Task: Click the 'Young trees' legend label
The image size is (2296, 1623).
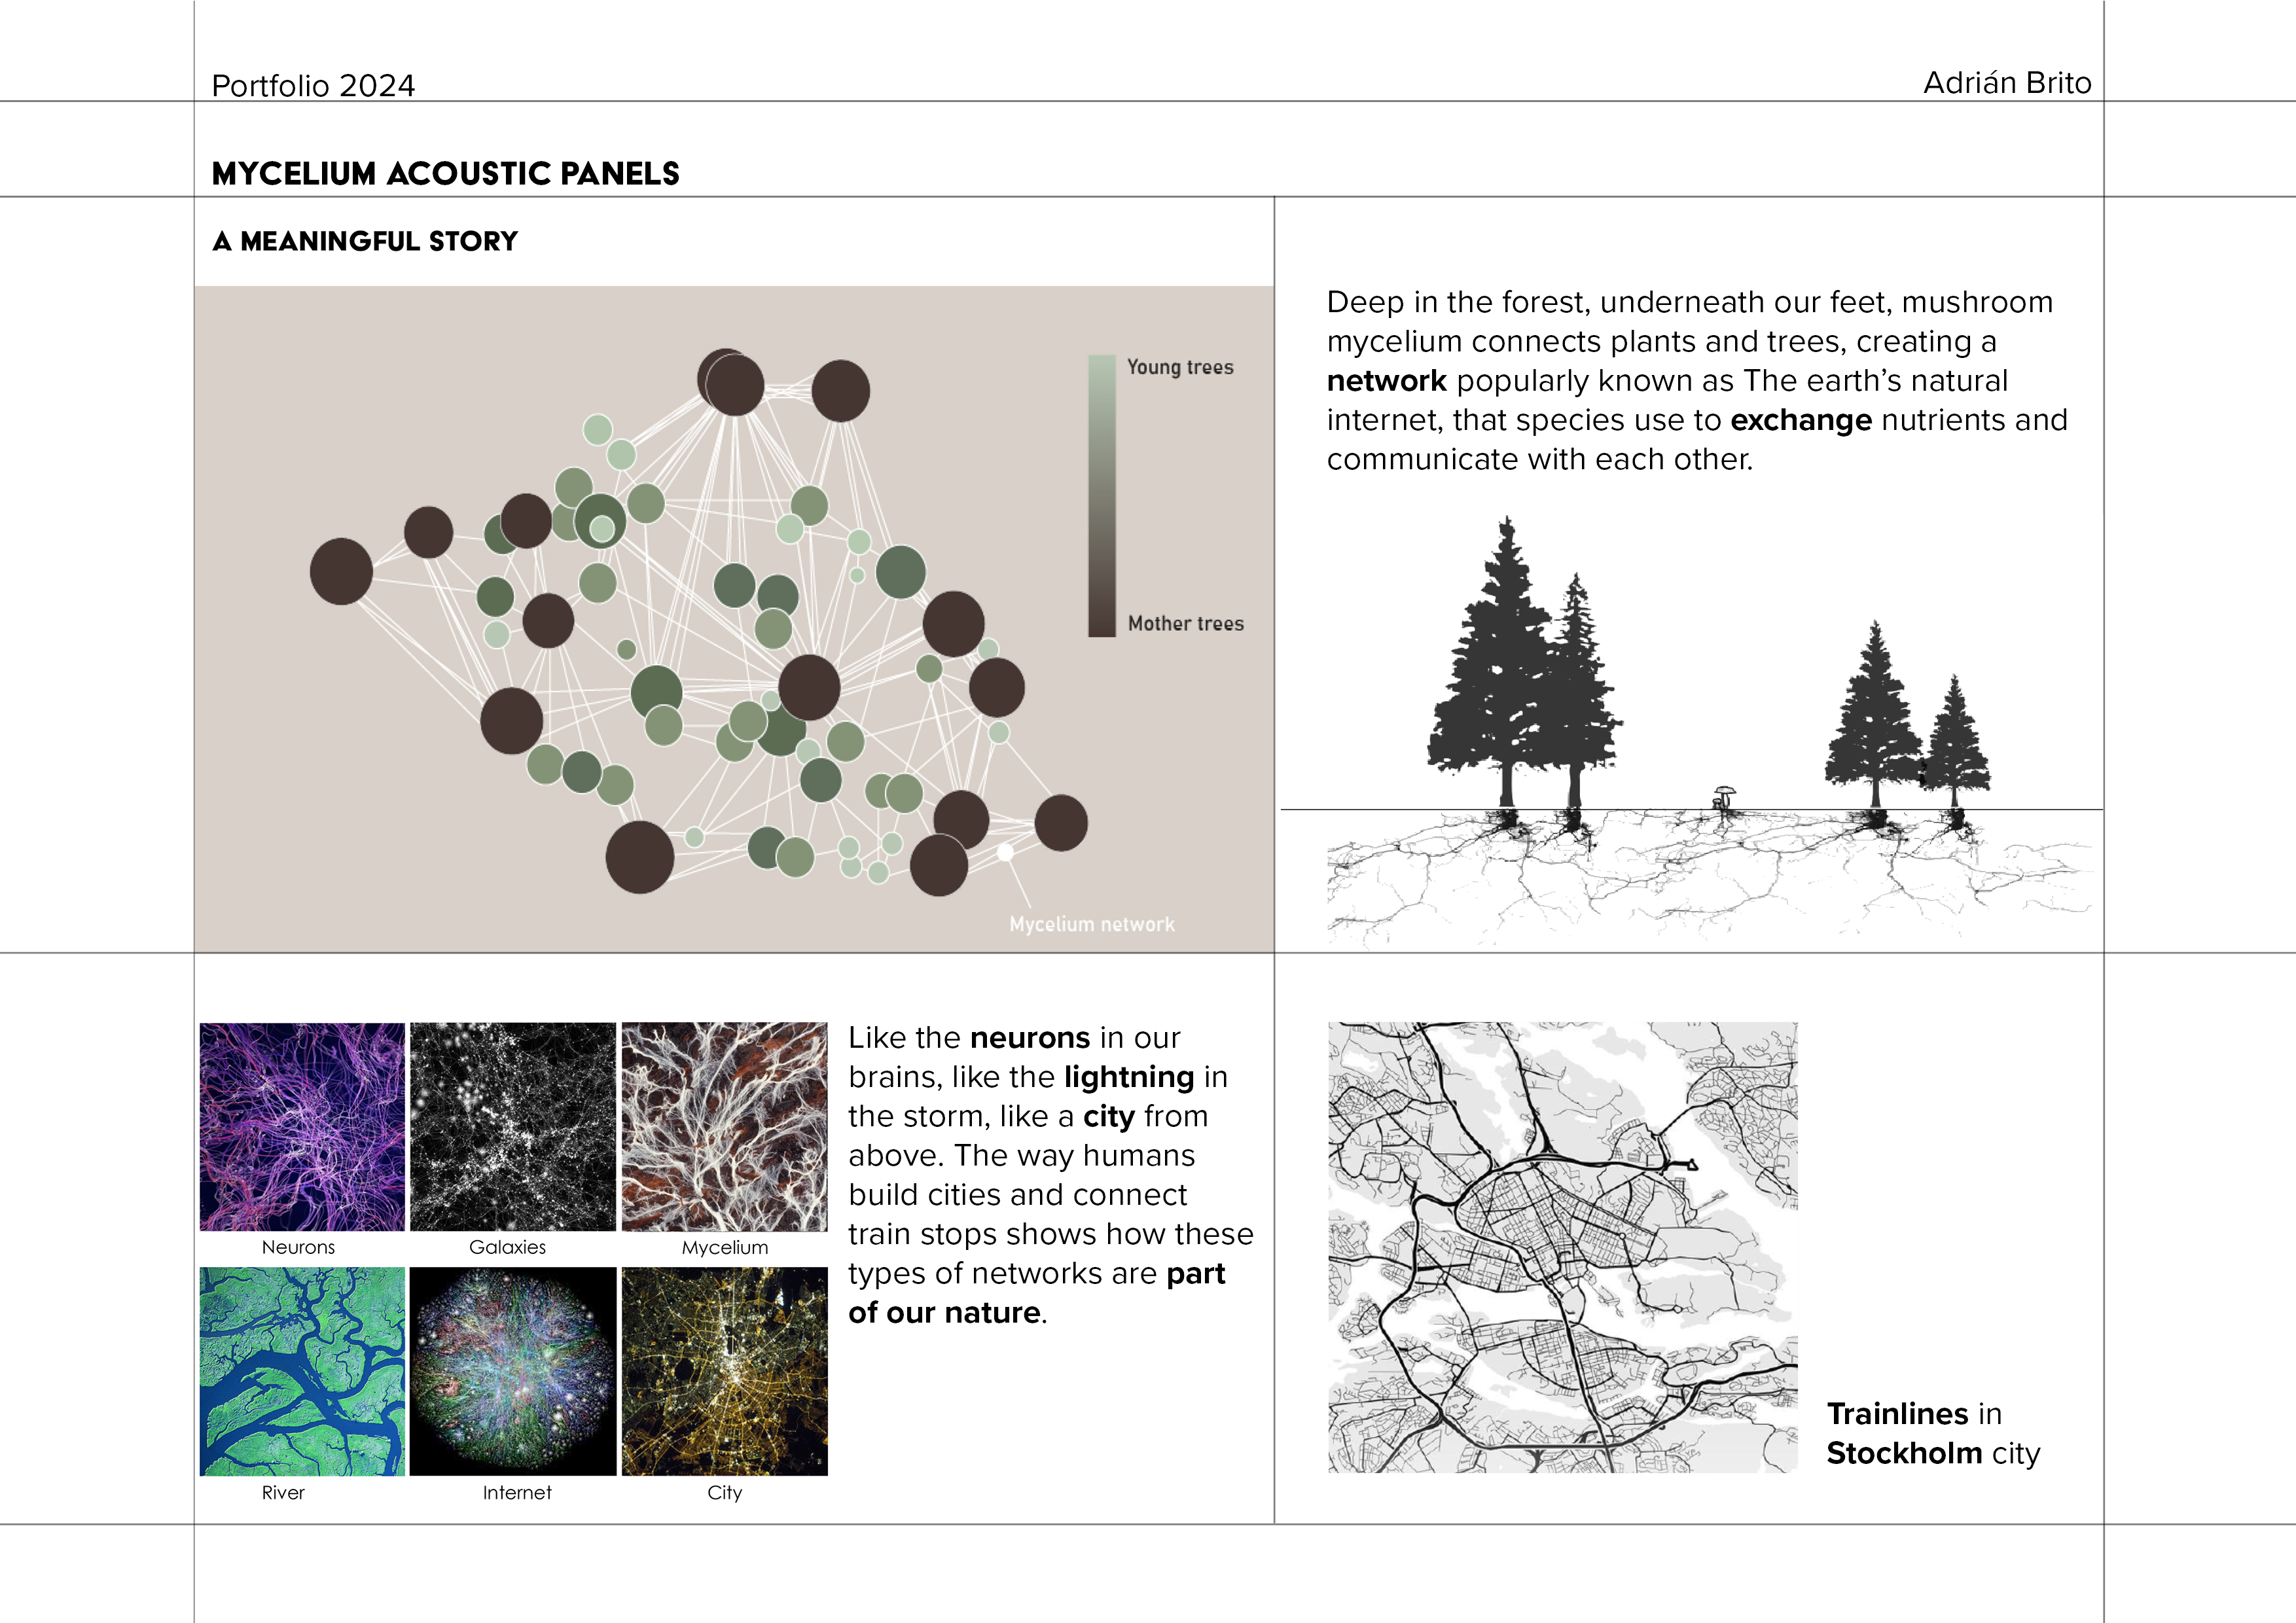Action: click(x=1180, y=367)
